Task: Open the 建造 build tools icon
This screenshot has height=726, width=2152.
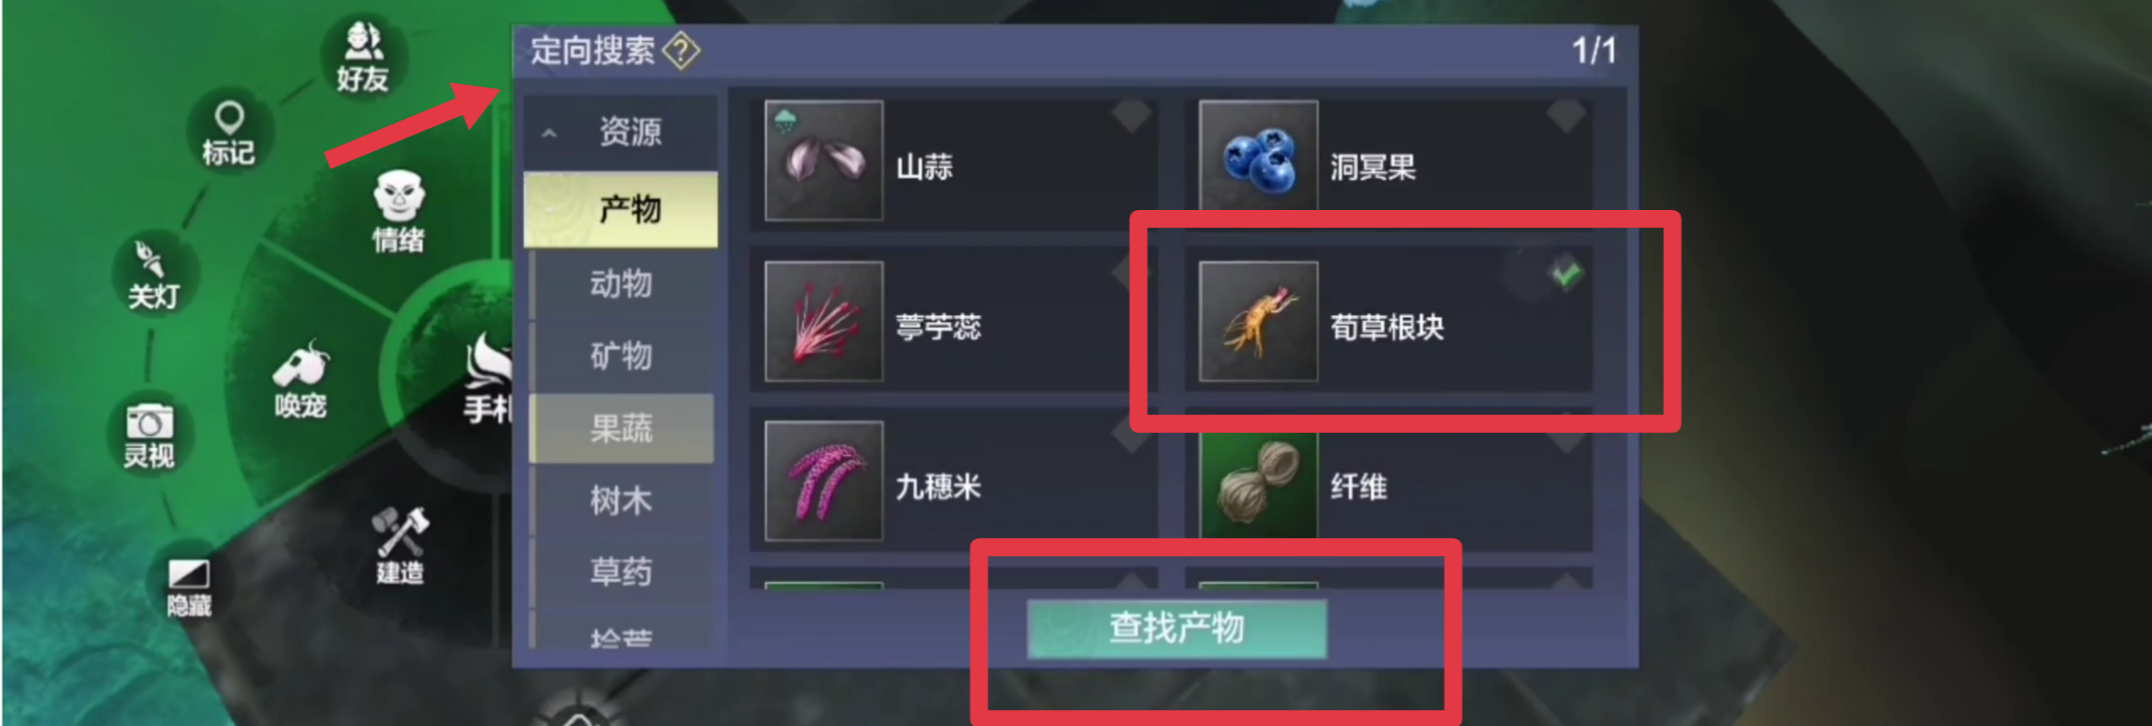Action: 400,545
